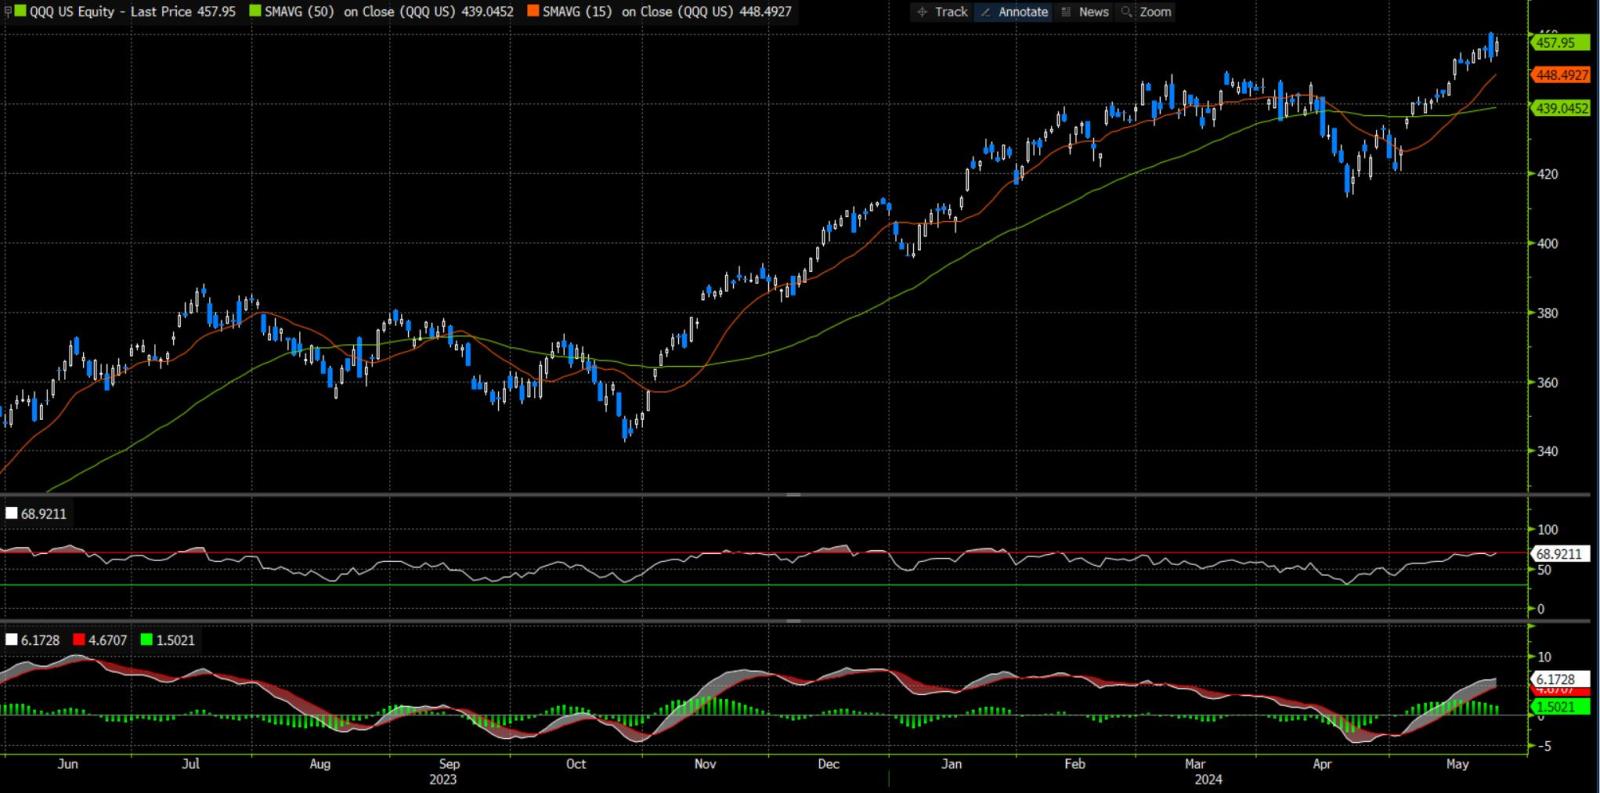The height and width of the screenshot is (793, 1600).
Task: Click the green QQQ US Equity legend swatch
Action: (22, 12)
